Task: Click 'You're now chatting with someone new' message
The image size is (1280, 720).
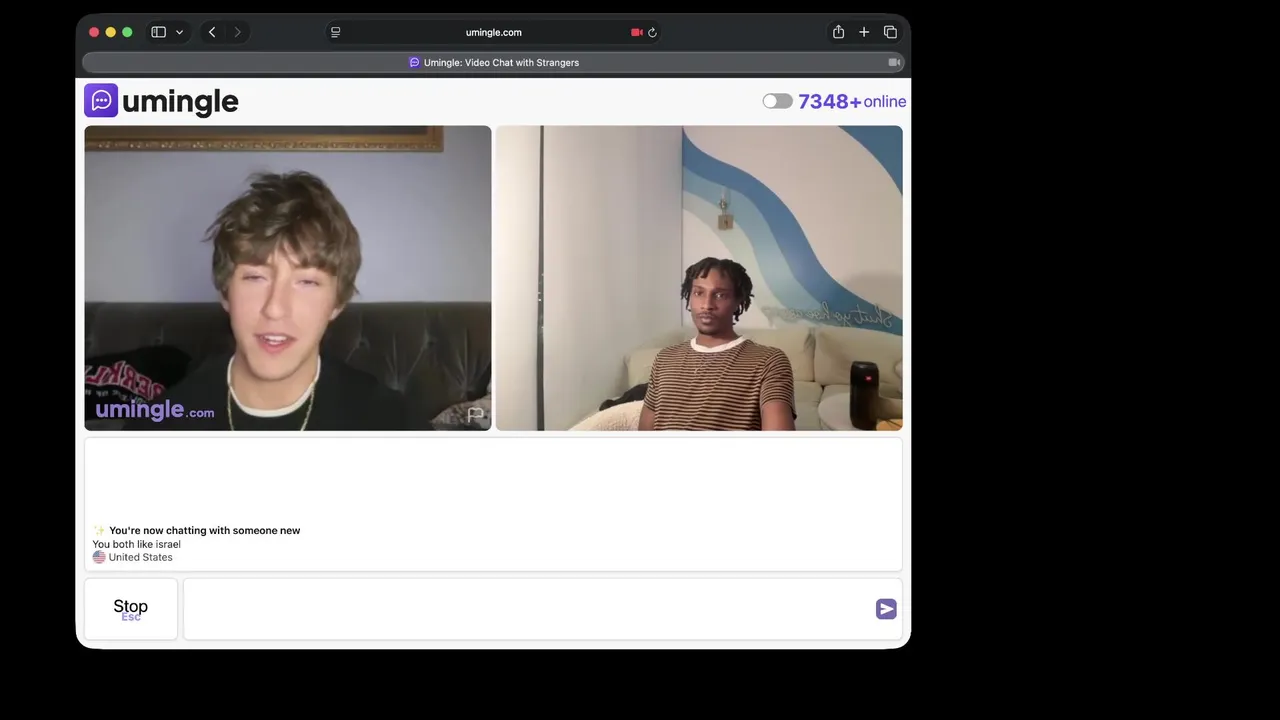Action: coord(204,530)
